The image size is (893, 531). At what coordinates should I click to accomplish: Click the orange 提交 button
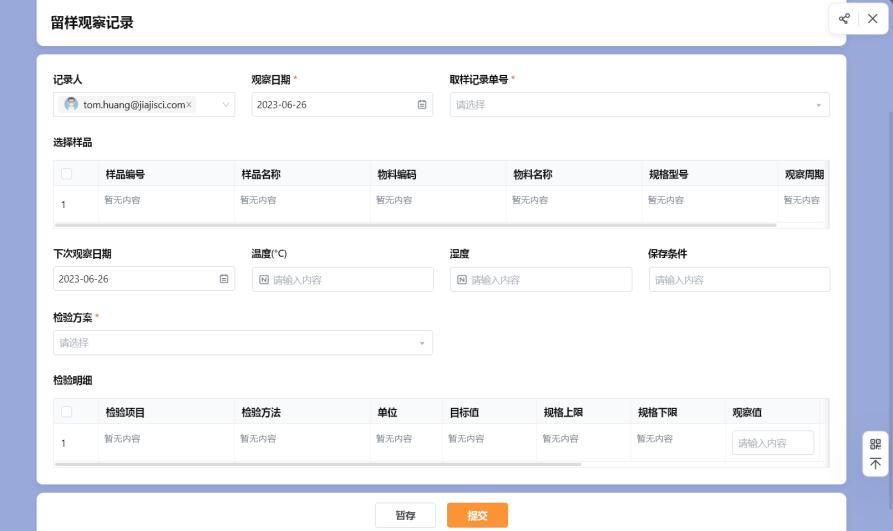point(477,515)
